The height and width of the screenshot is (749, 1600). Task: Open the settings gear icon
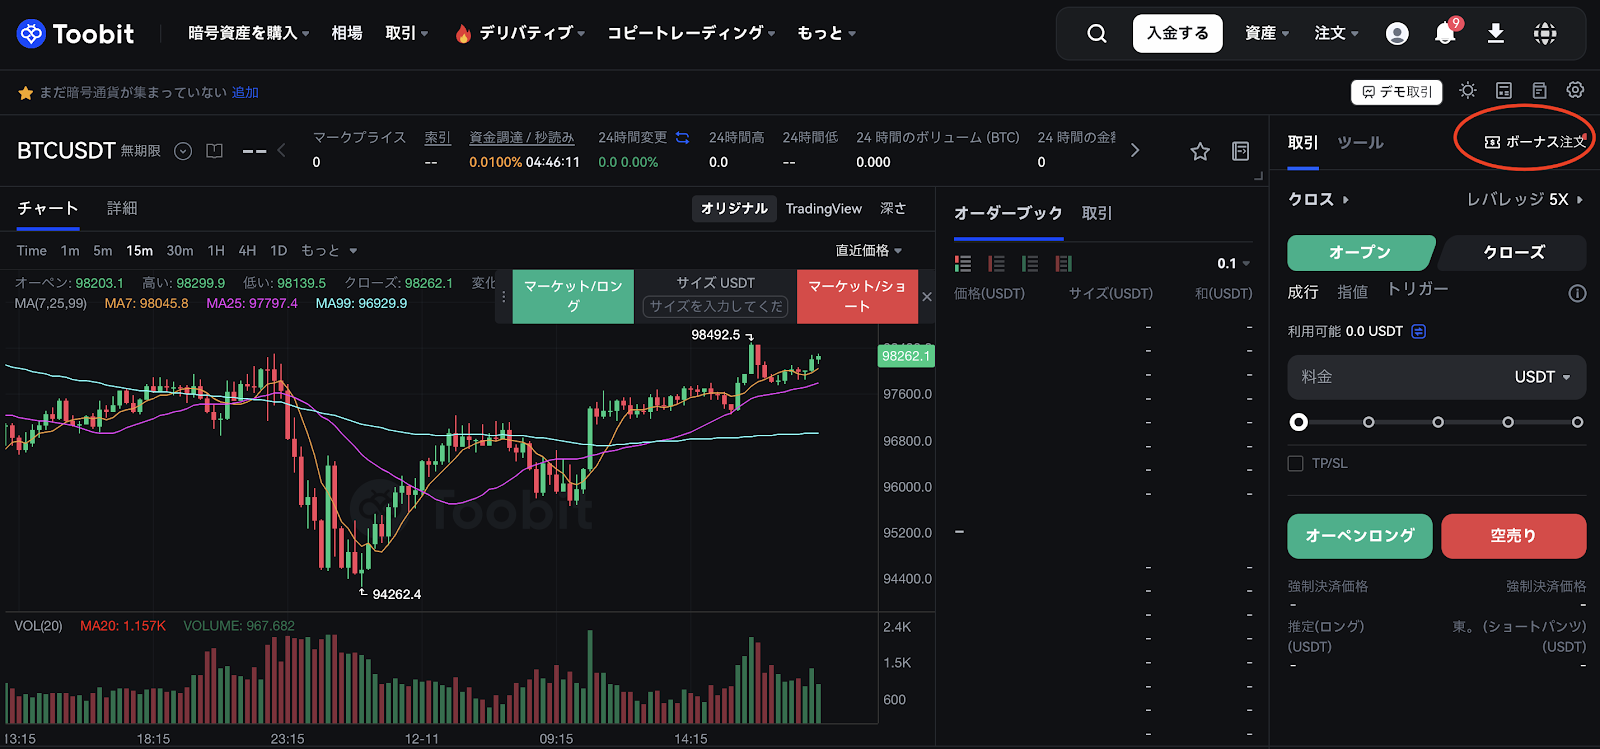pyautogui.click(x=1575, y=91)
